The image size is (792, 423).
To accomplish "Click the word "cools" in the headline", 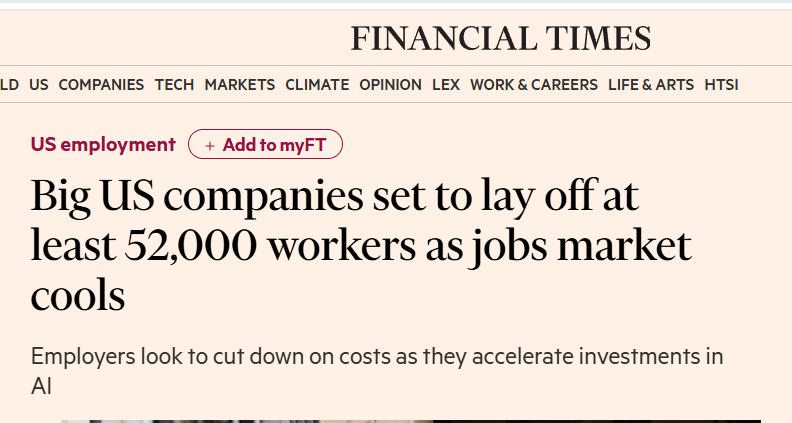I will point(78,296).
